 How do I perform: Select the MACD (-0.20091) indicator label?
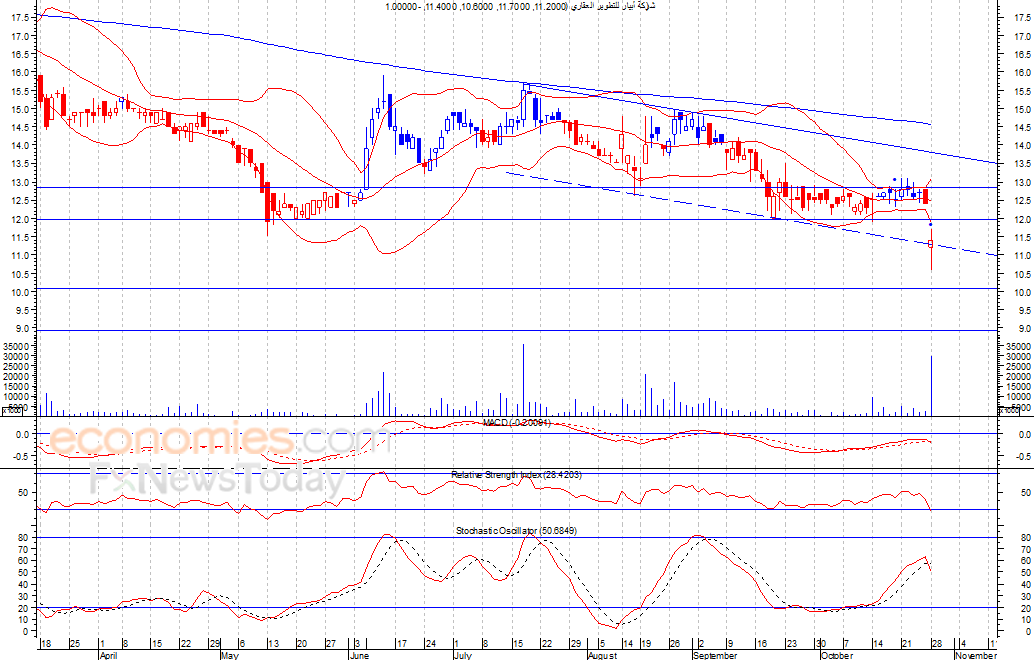(516, 423)
